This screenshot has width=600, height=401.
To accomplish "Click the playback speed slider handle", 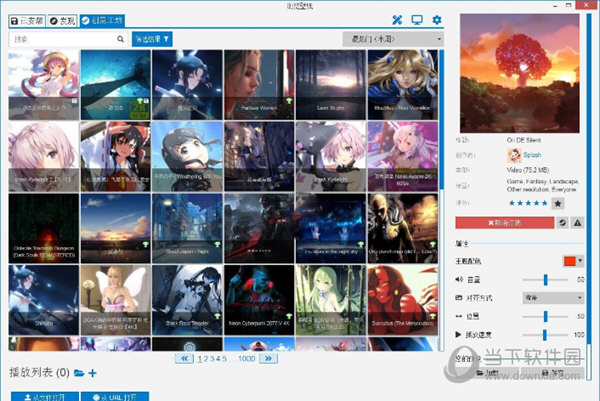I will (544, 335).
